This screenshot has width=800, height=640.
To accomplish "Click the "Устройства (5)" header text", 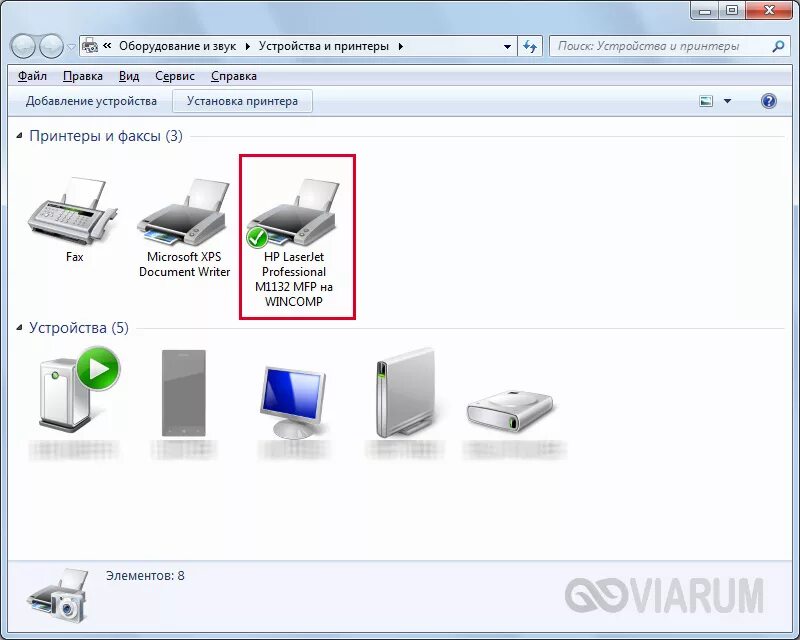I will coord(79,328).
